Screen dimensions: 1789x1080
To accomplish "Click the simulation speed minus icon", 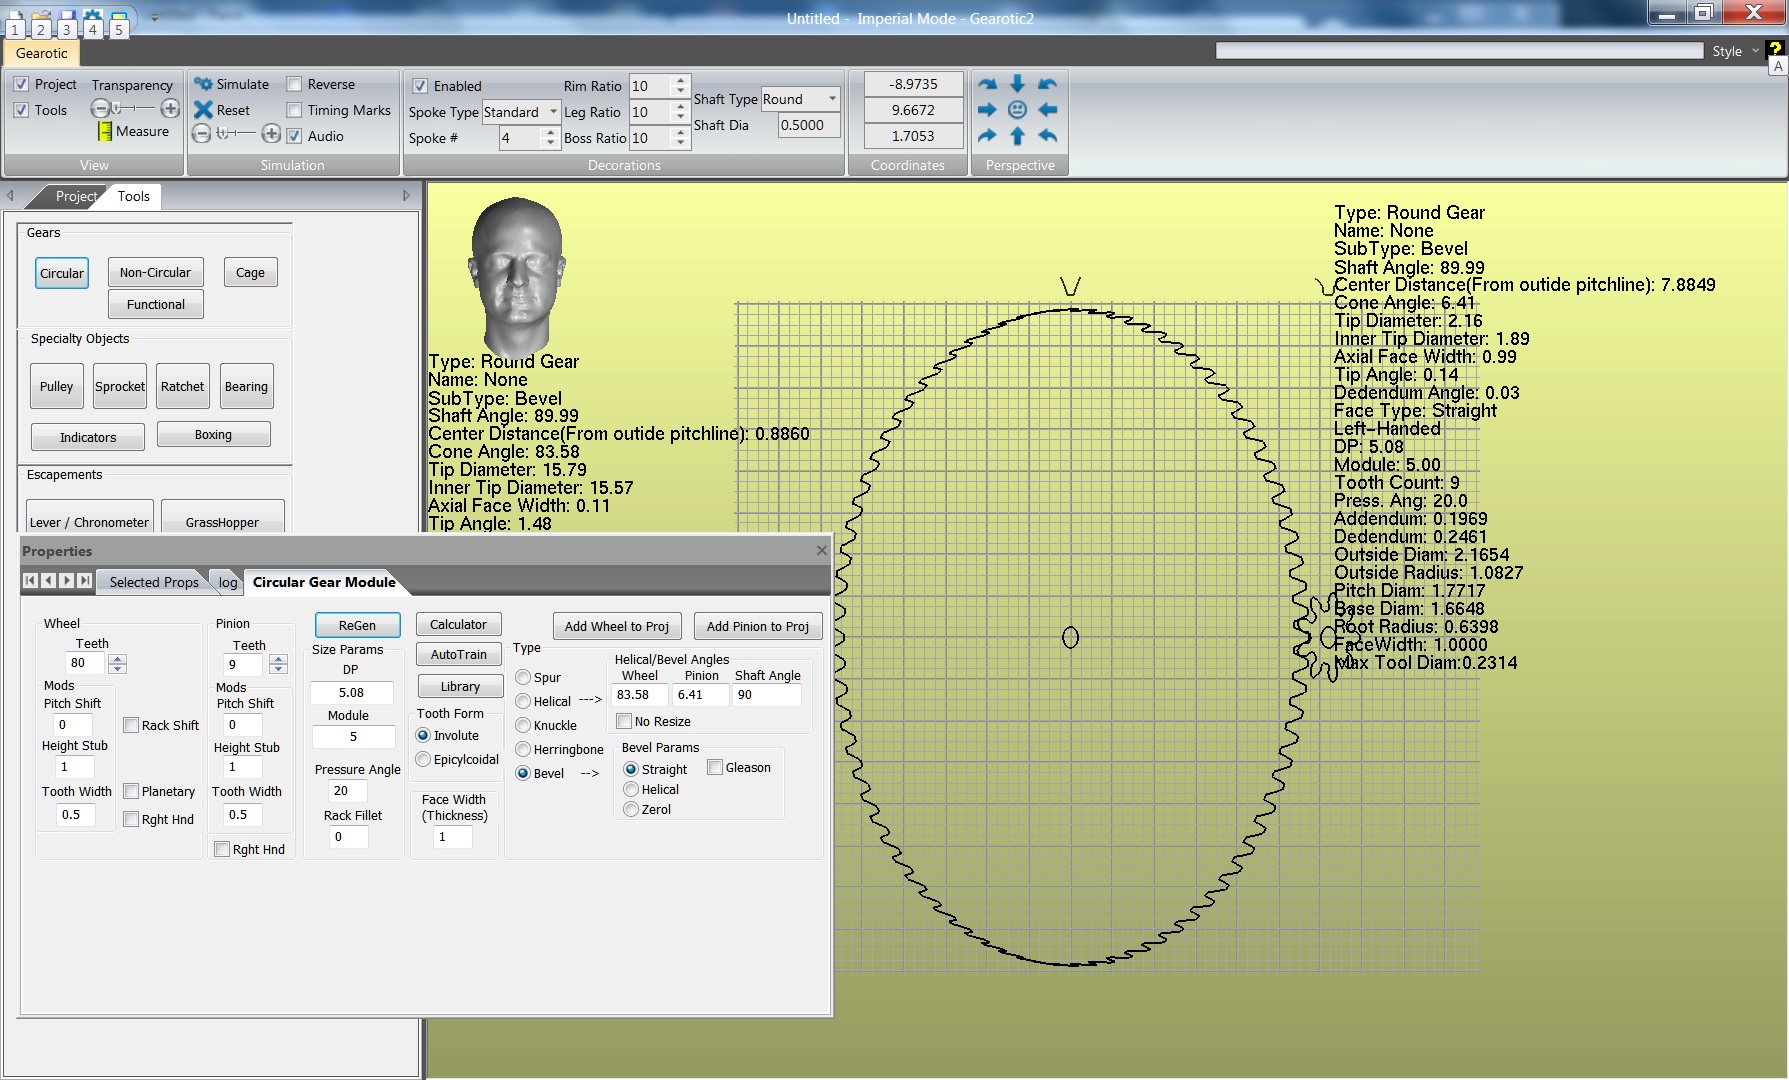I will click(x=201, y=134).
